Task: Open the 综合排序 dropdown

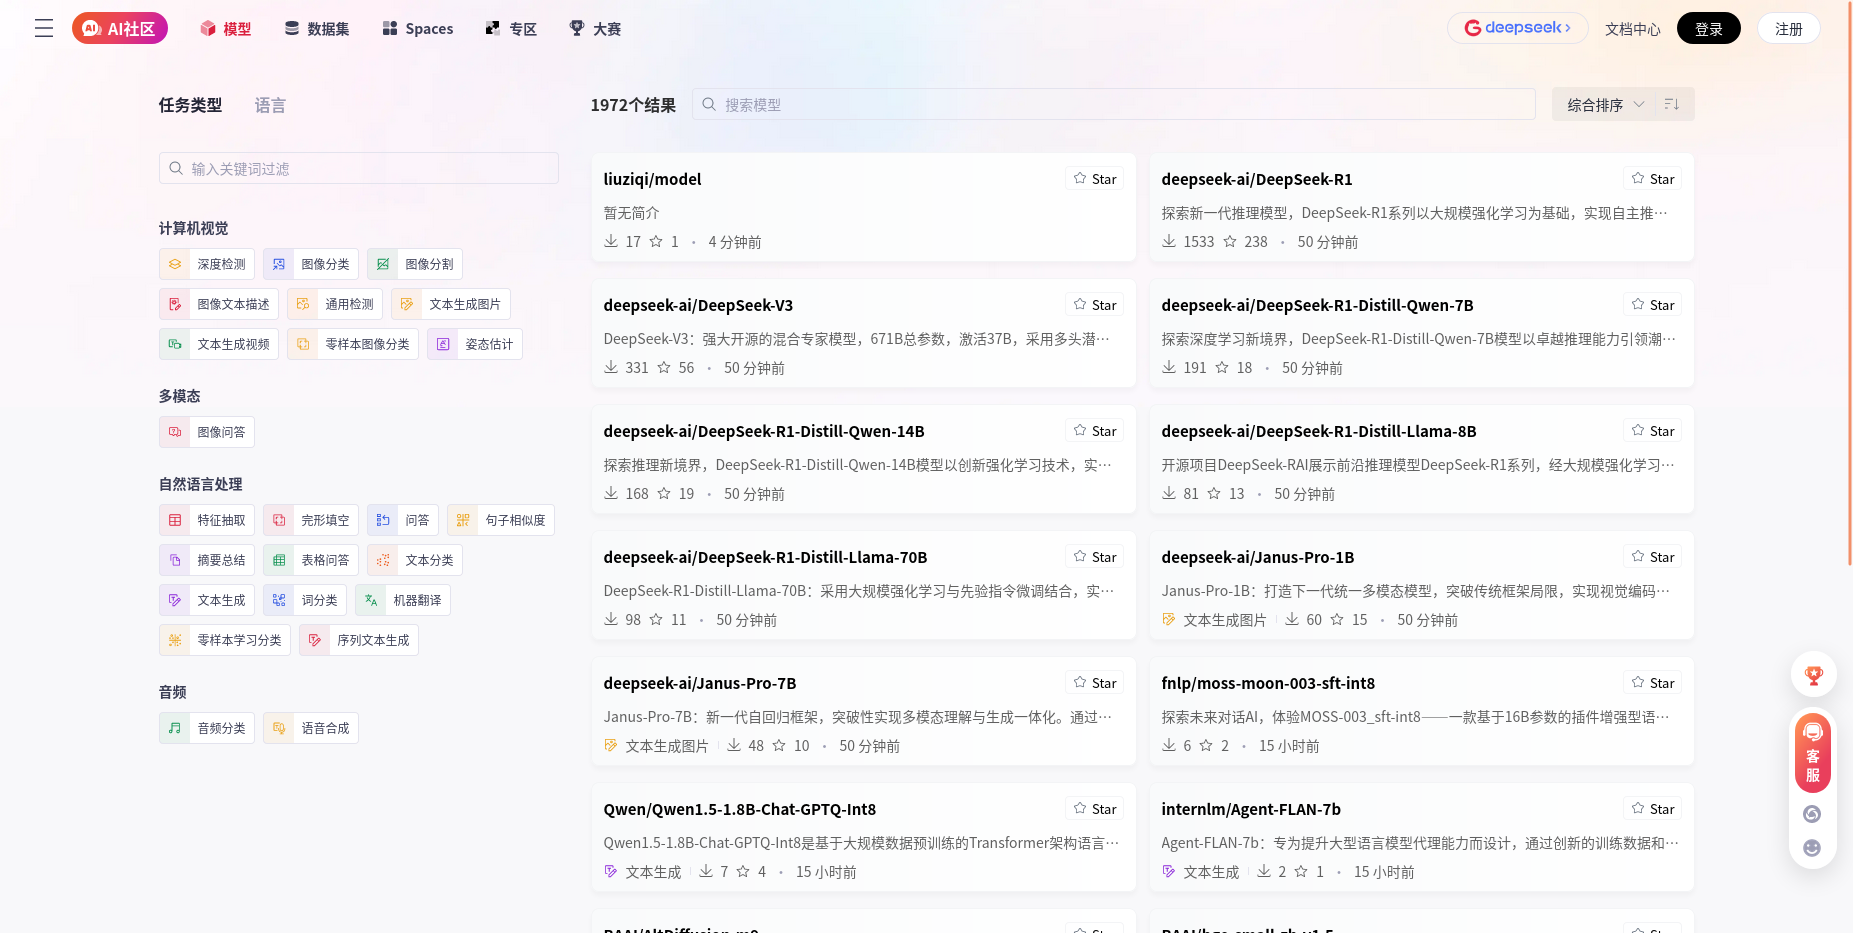Action: coord(1603,104)
